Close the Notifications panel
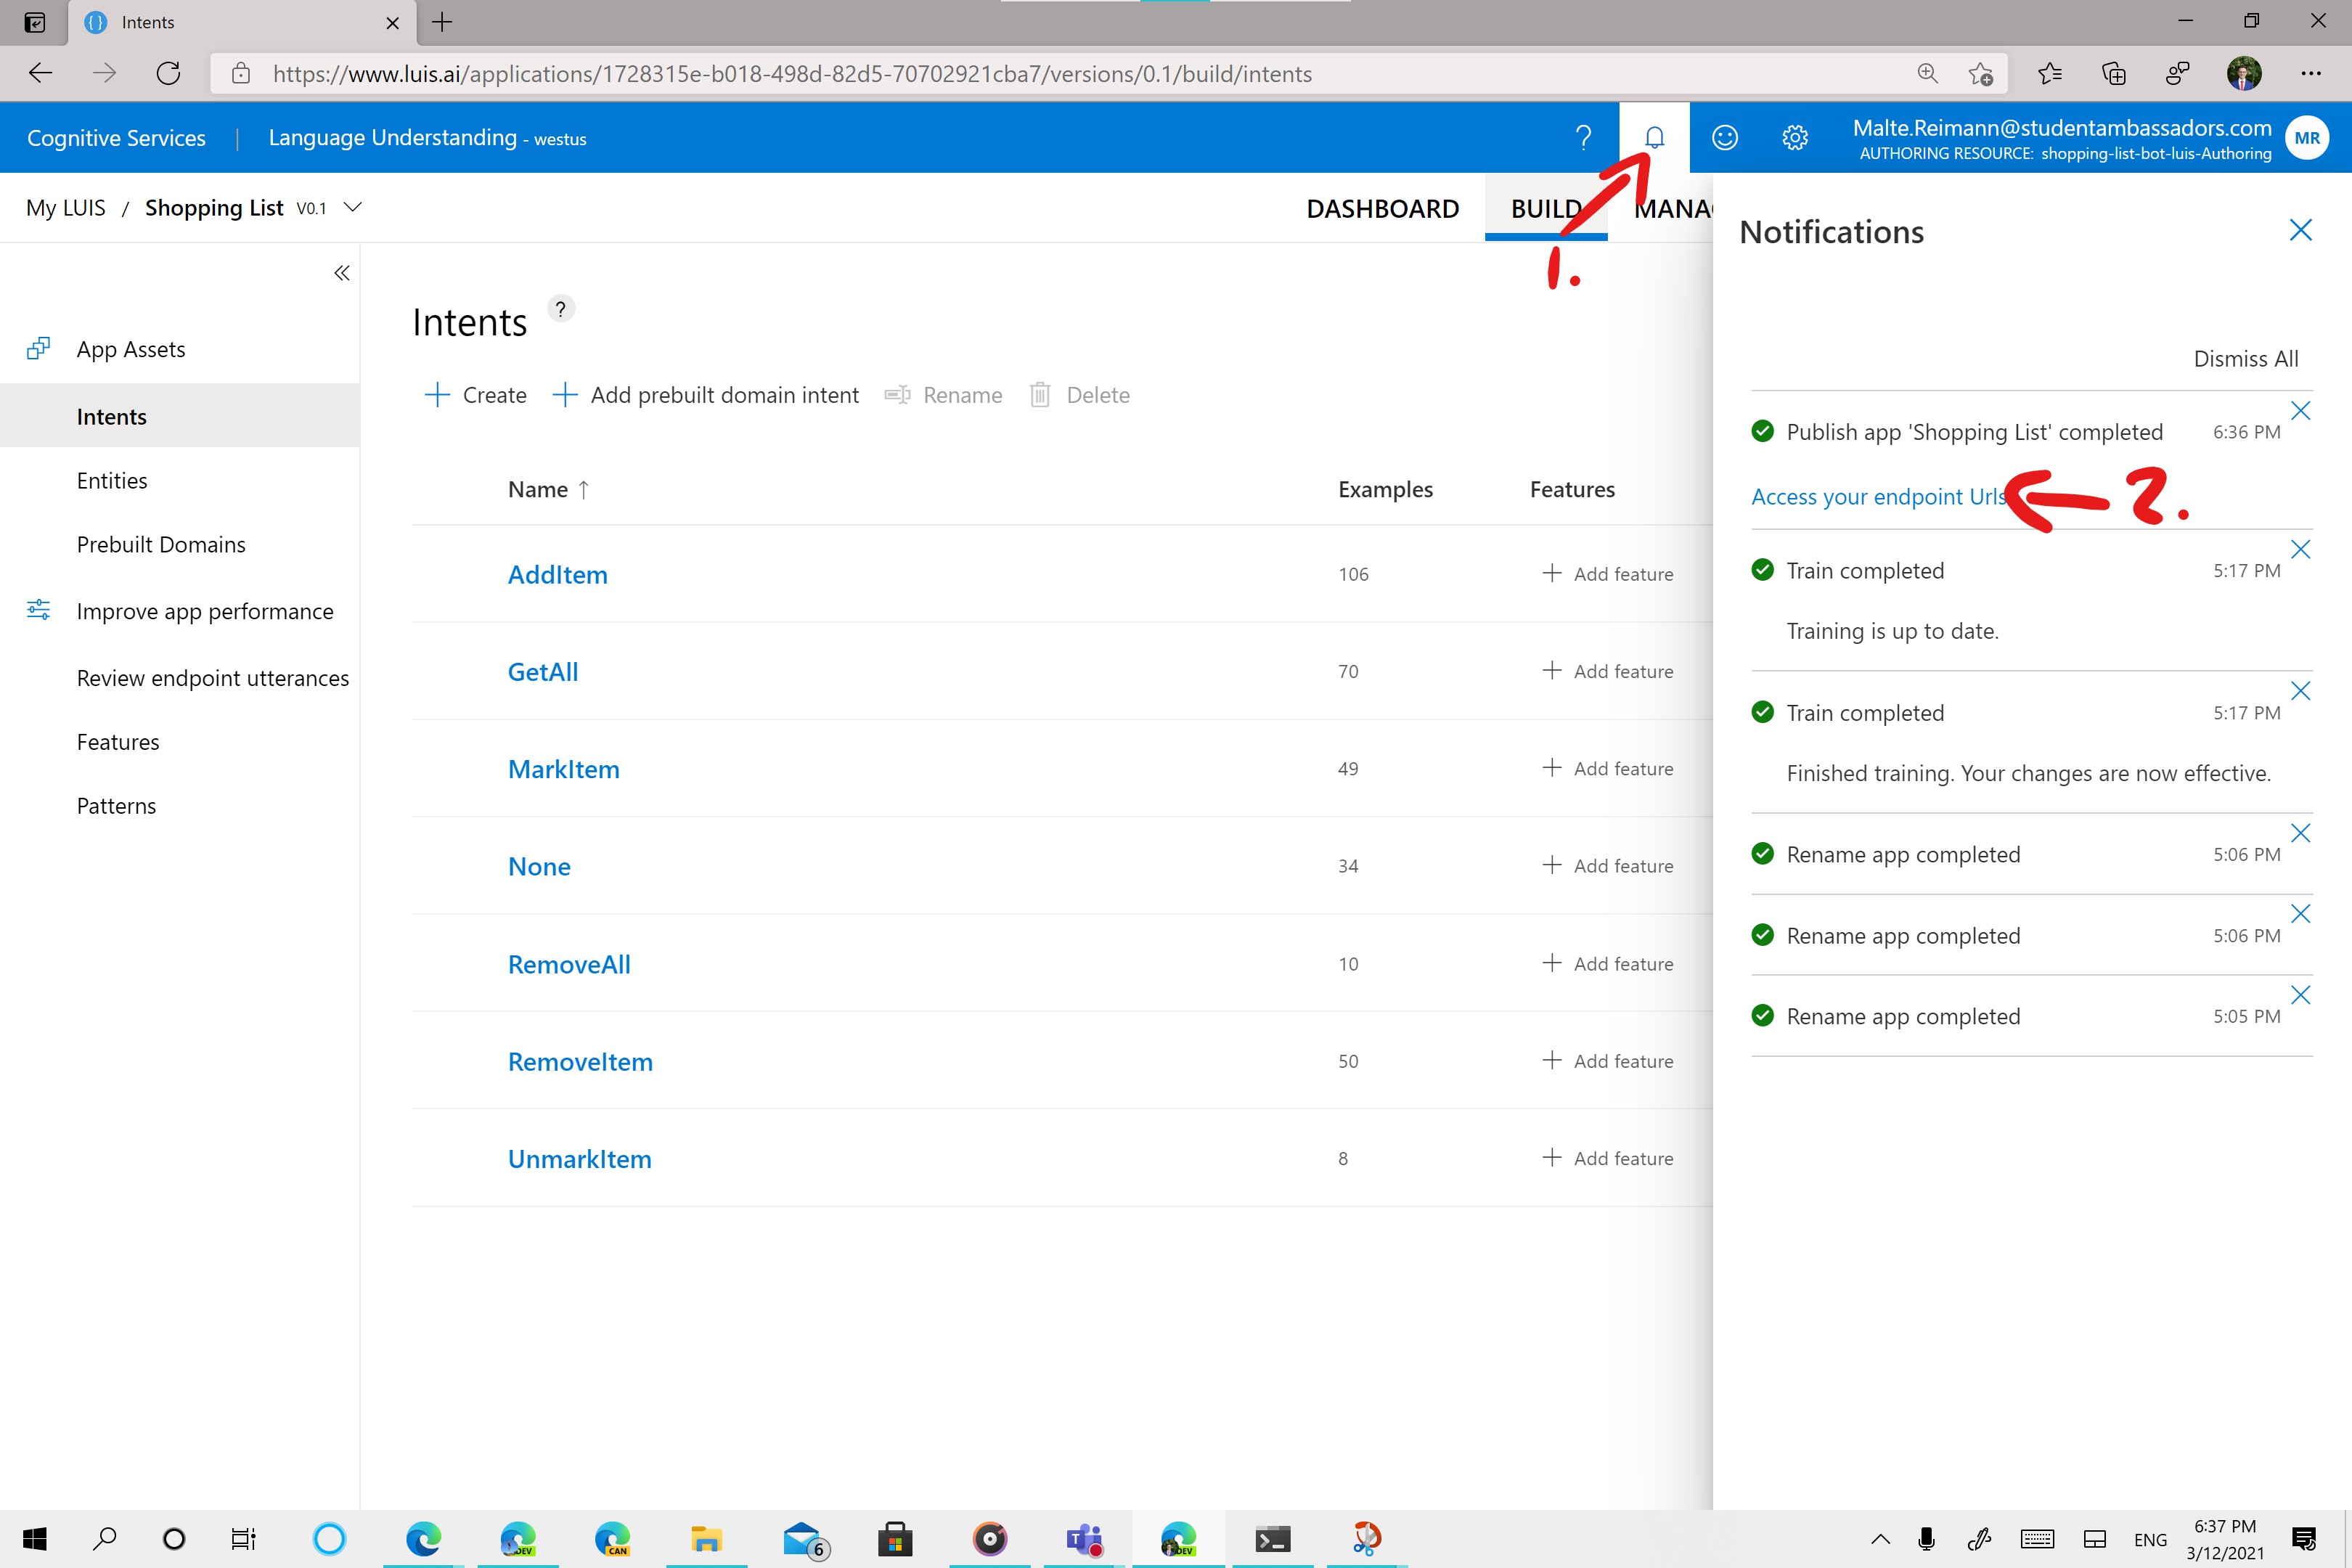 click(x=2300, y=231)
